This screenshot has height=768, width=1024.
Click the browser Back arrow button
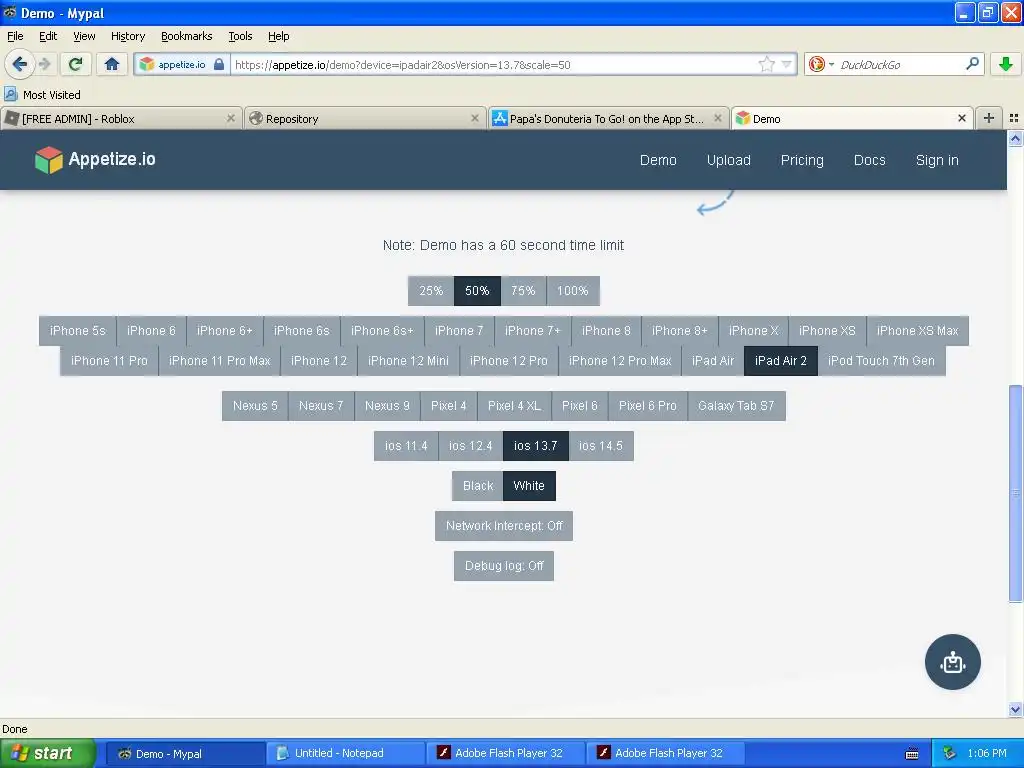pyautogui.click(x=19, y=64)
